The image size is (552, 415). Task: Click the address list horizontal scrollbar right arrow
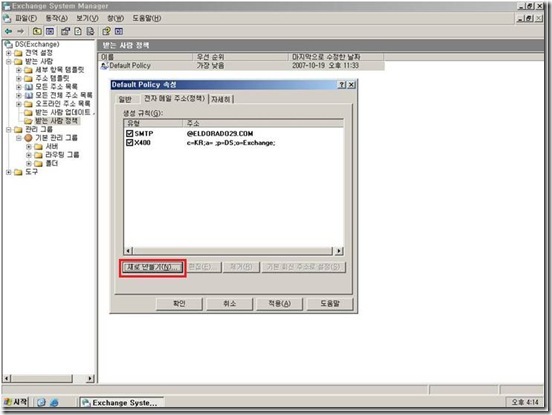(x=339, y=251)
